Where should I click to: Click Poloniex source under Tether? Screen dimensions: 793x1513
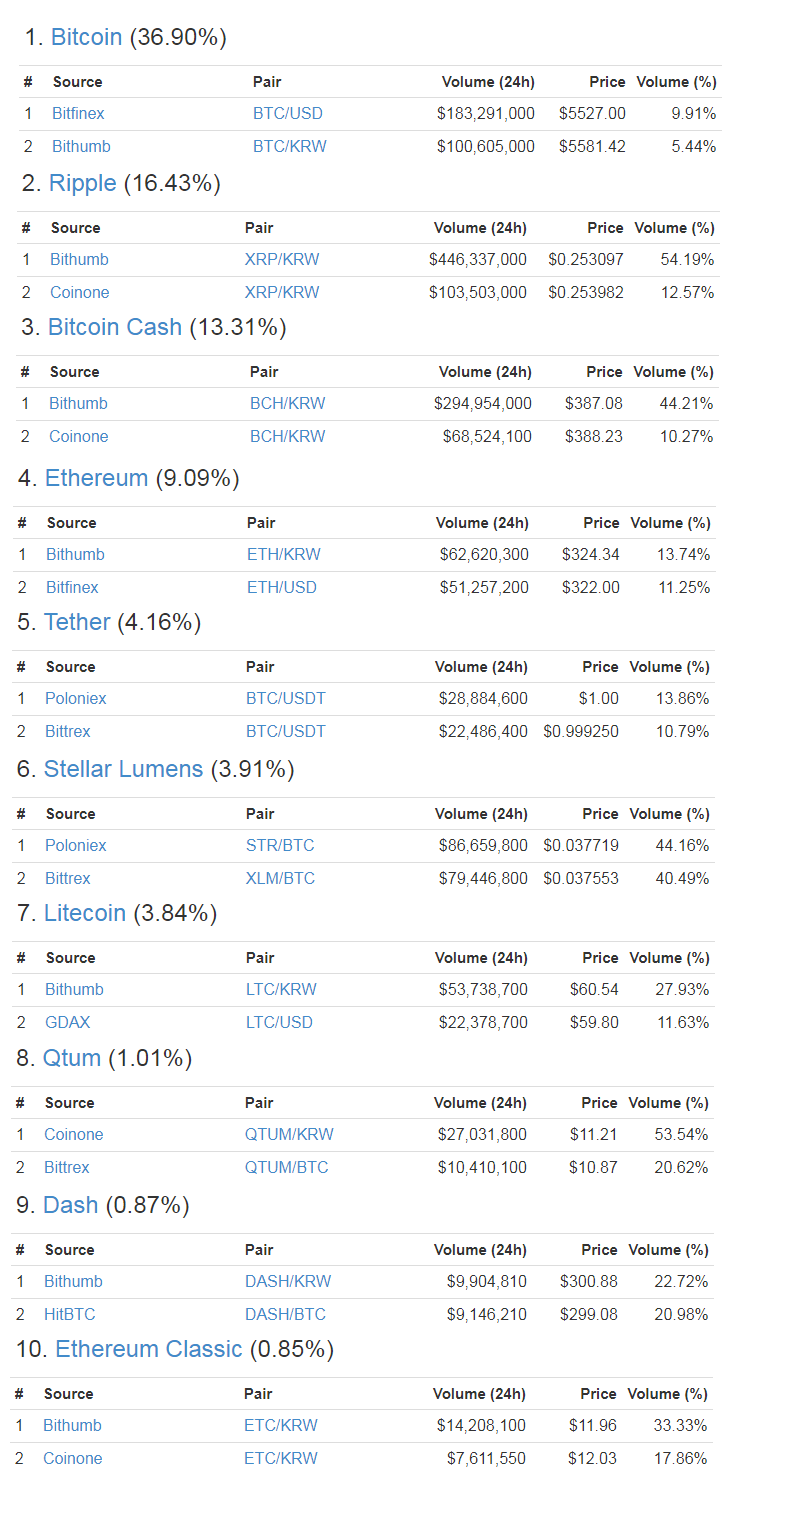click(76, 699)
